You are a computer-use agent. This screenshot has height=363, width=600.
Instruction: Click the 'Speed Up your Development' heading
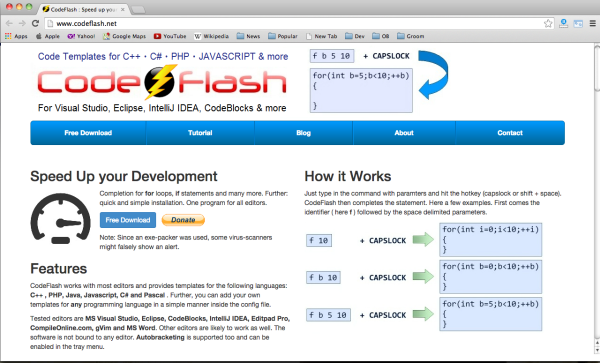point(124,176)
